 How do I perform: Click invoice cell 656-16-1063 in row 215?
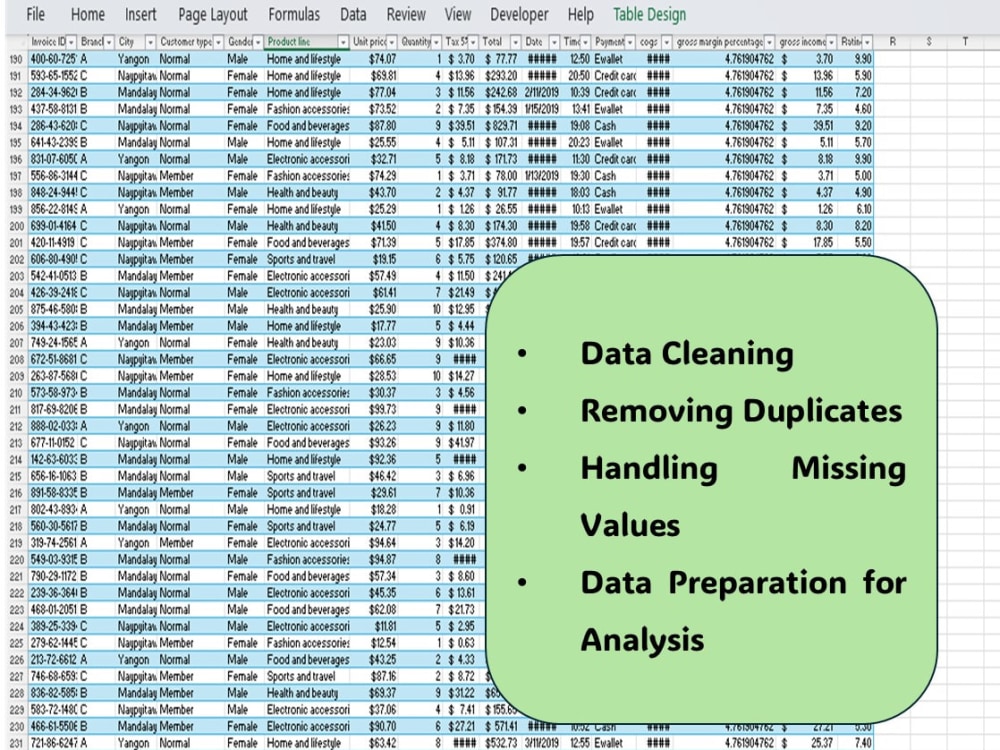[x=53, y=476]
